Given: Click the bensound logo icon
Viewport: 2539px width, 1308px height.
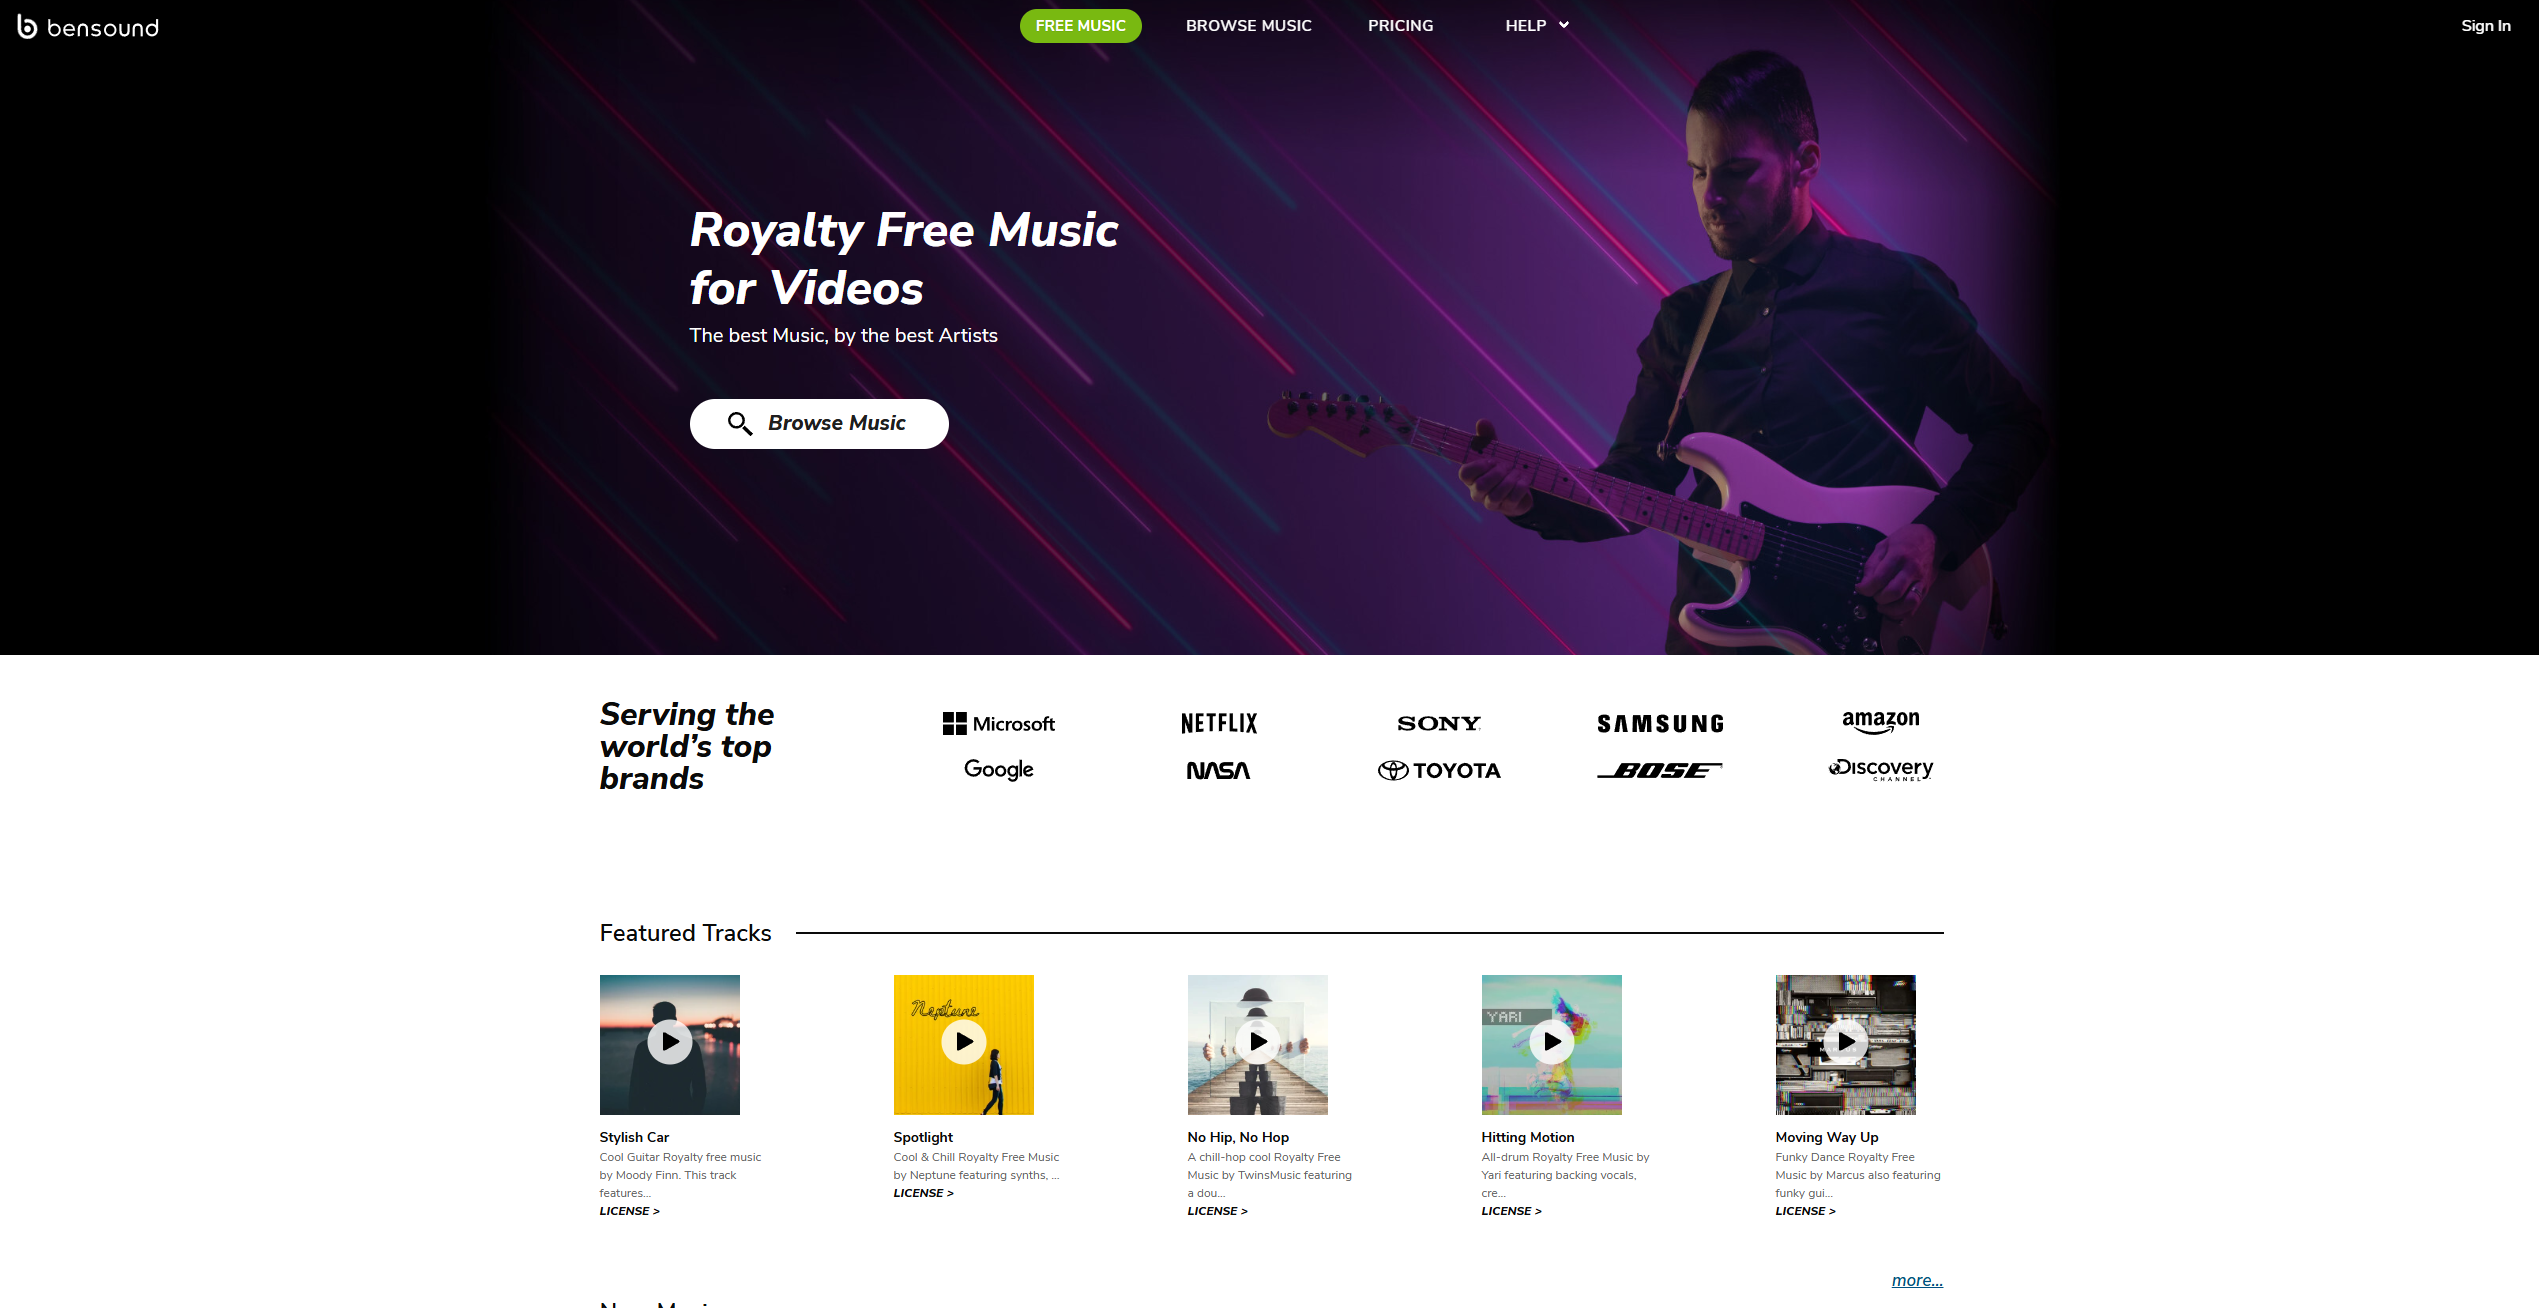Looking at the screenshot, I should click(x=28, y=27).
